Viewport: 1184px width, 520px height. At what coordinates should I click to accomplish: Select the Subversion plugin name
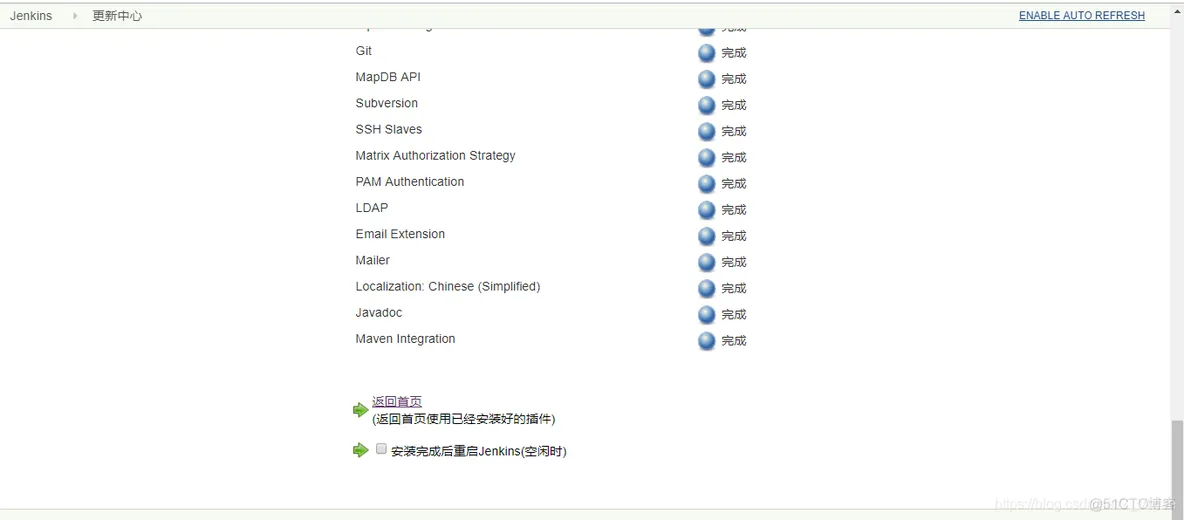click(x=387, y=103)
